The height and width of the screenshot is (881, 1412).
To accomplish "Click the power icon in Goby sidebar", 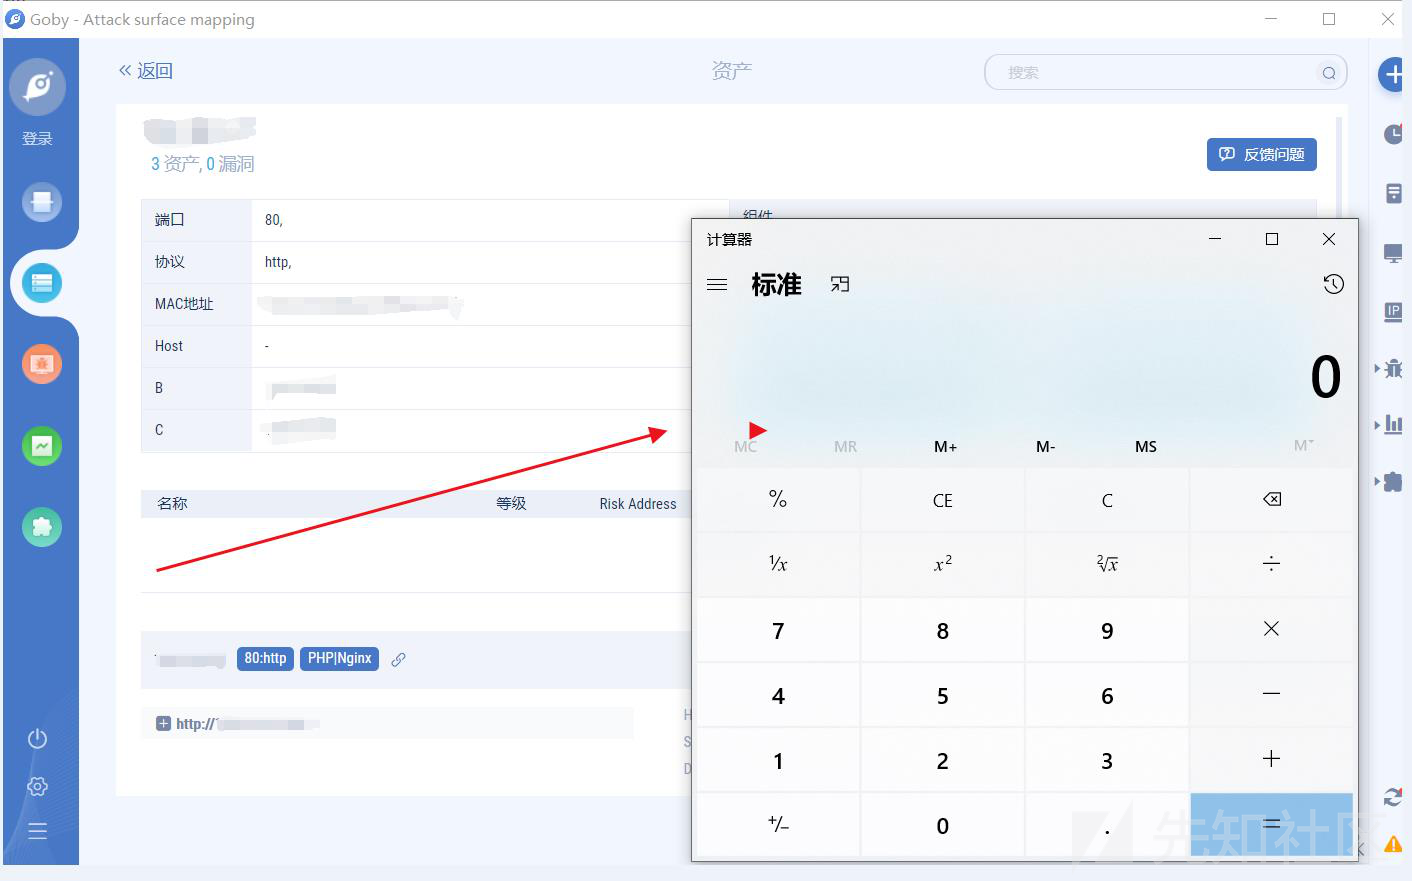I will coord(38,739).
